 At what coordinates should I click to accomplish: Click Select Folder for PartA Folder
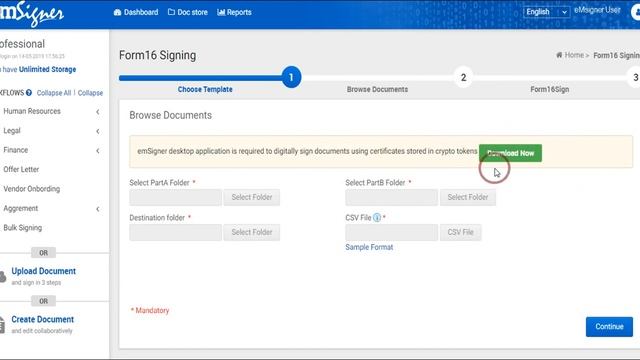252,197
